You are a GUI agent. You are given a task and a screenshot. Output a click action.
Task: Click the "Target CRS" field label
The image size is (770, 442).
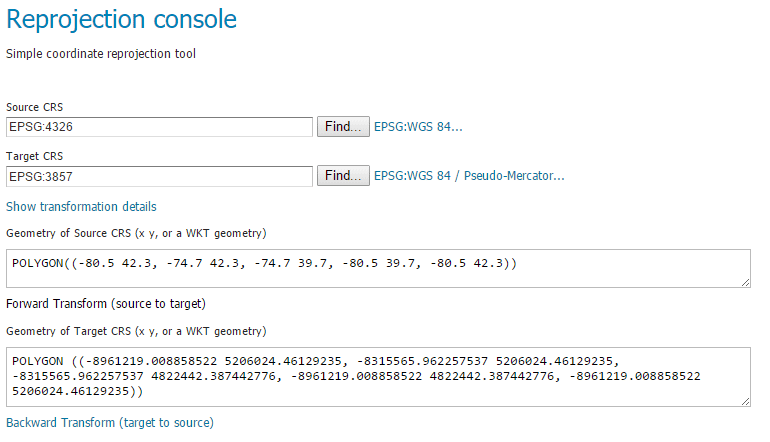(34, 156)
